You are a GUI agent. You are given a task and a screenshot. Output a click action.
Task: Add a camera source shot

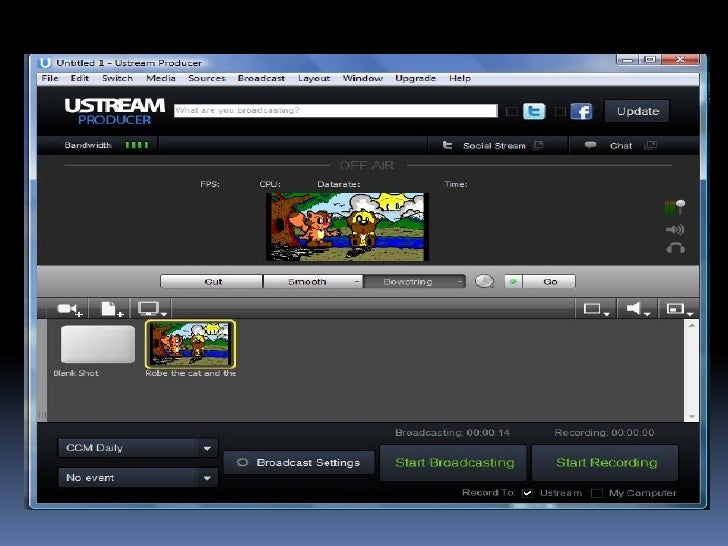click(x=69, y=309)
